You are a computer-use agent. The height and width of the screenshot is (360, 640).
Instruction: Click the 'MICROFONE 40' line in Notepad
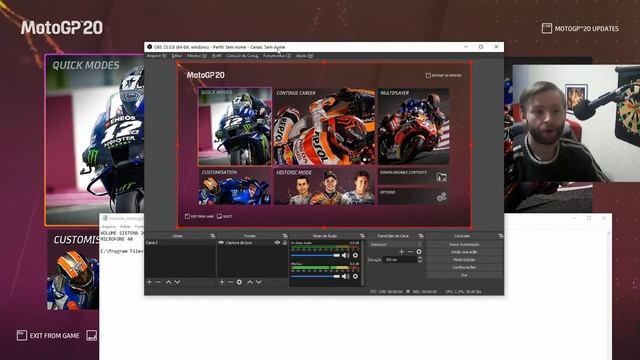(117, 239)
